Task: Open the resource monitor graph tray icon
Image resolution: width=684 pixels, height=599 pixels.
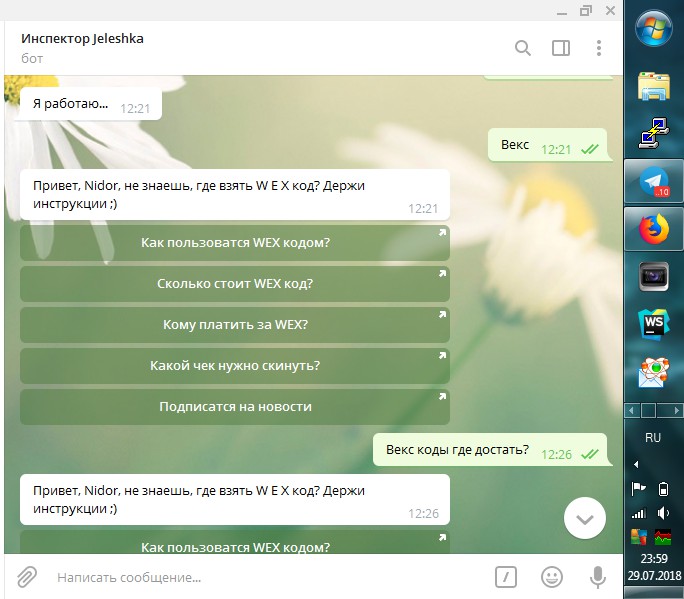Action: [x=663, y=537]
